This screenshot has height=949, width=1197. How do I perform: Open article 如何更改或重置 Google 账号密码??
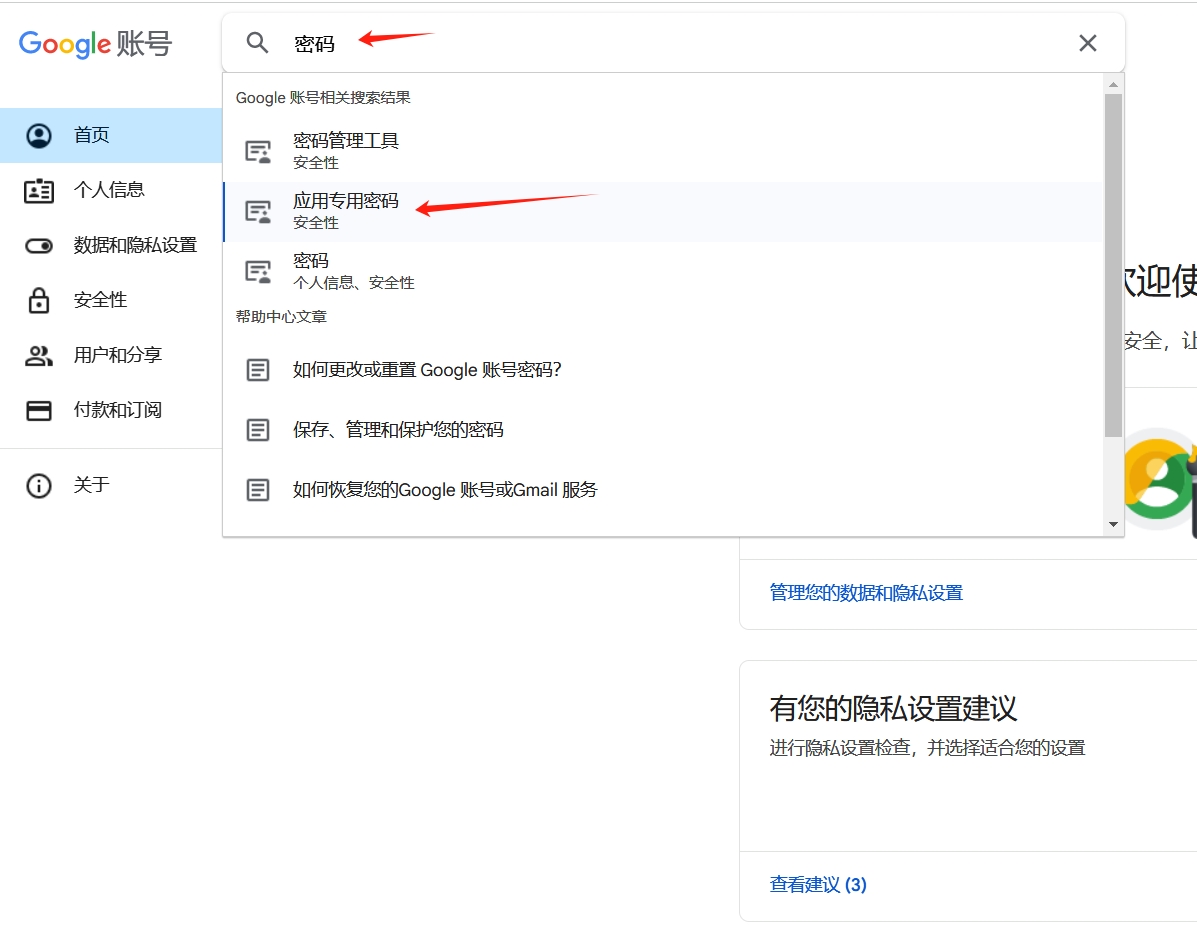point(663,370)
